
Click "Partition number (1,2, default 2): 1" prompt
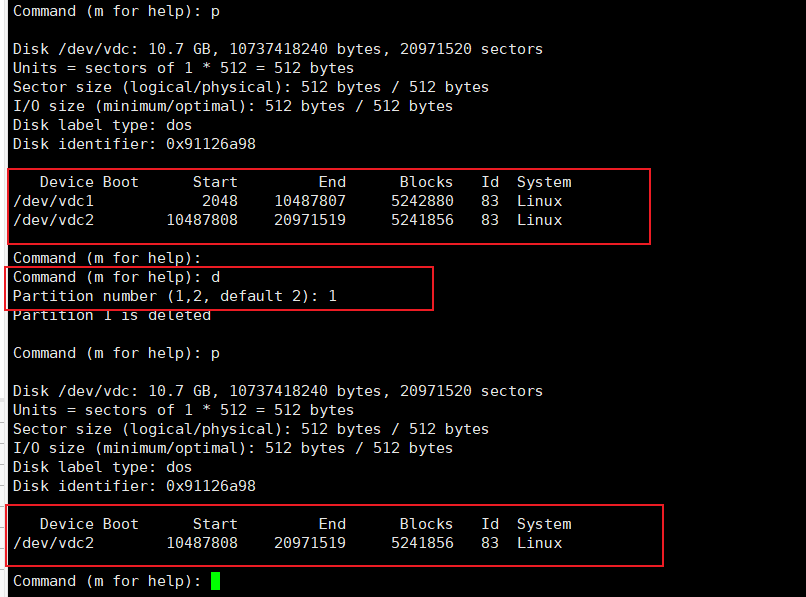coord(175,297)
